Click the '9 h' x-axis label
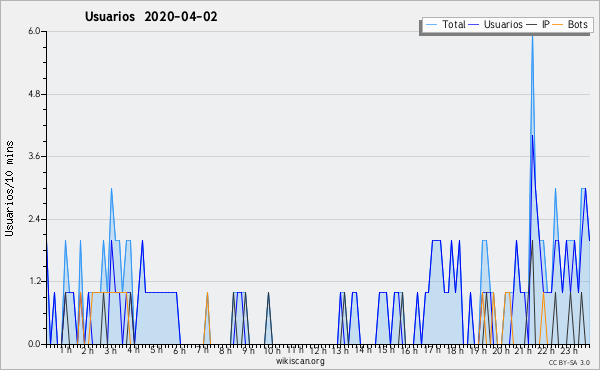600x370 pixels. [248, 351]
